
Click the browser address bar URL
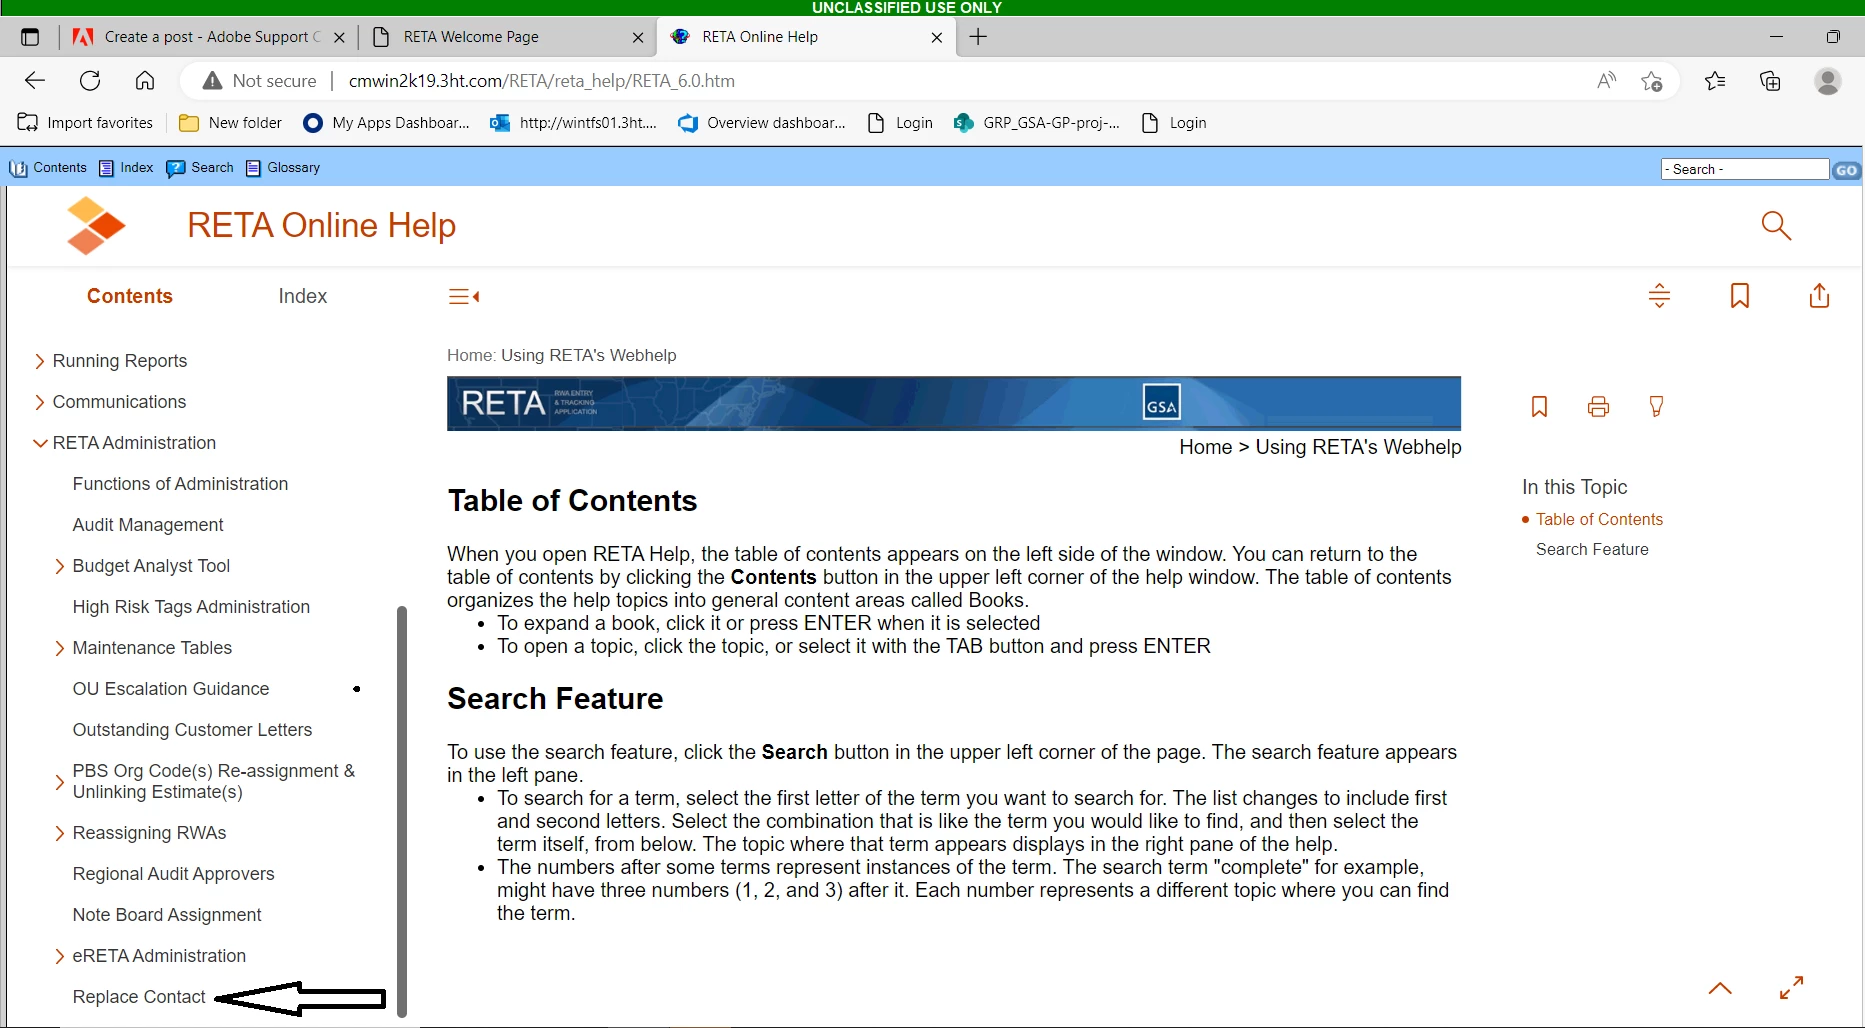click(541, 81)
